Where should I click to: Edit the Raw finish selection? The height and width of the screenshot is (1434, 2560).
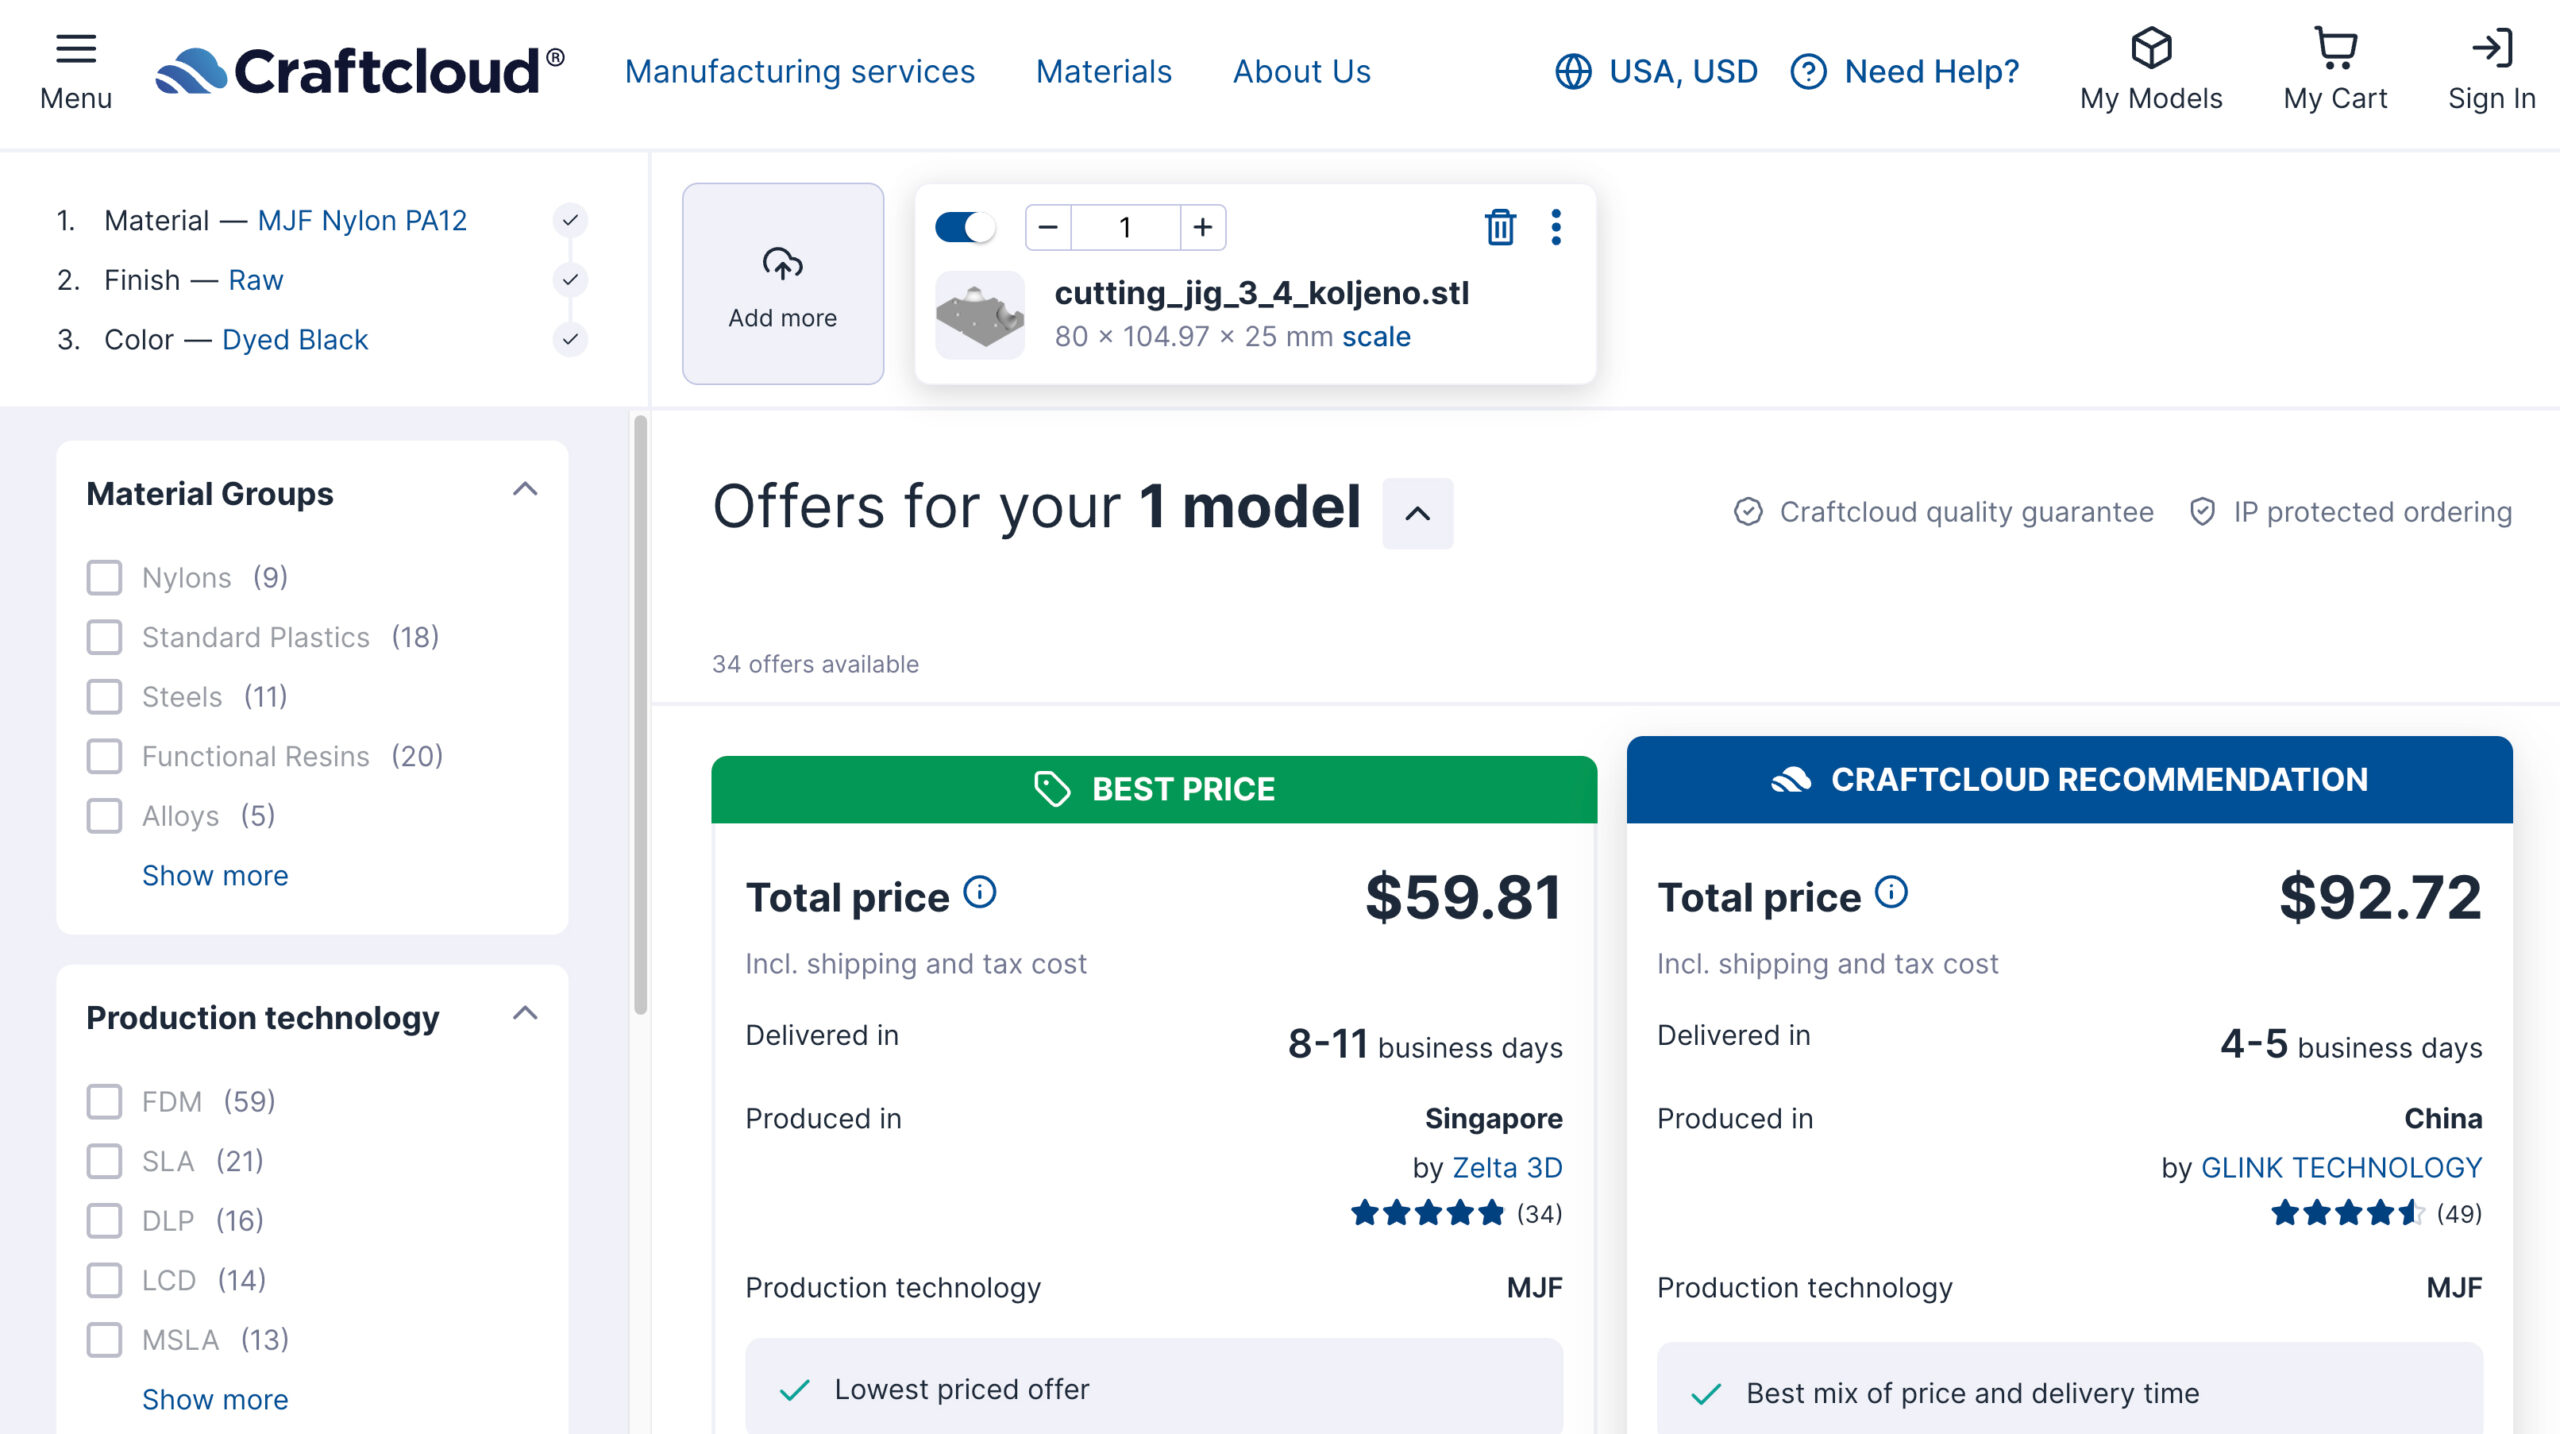pyautogui.click(x=256, y=280)
